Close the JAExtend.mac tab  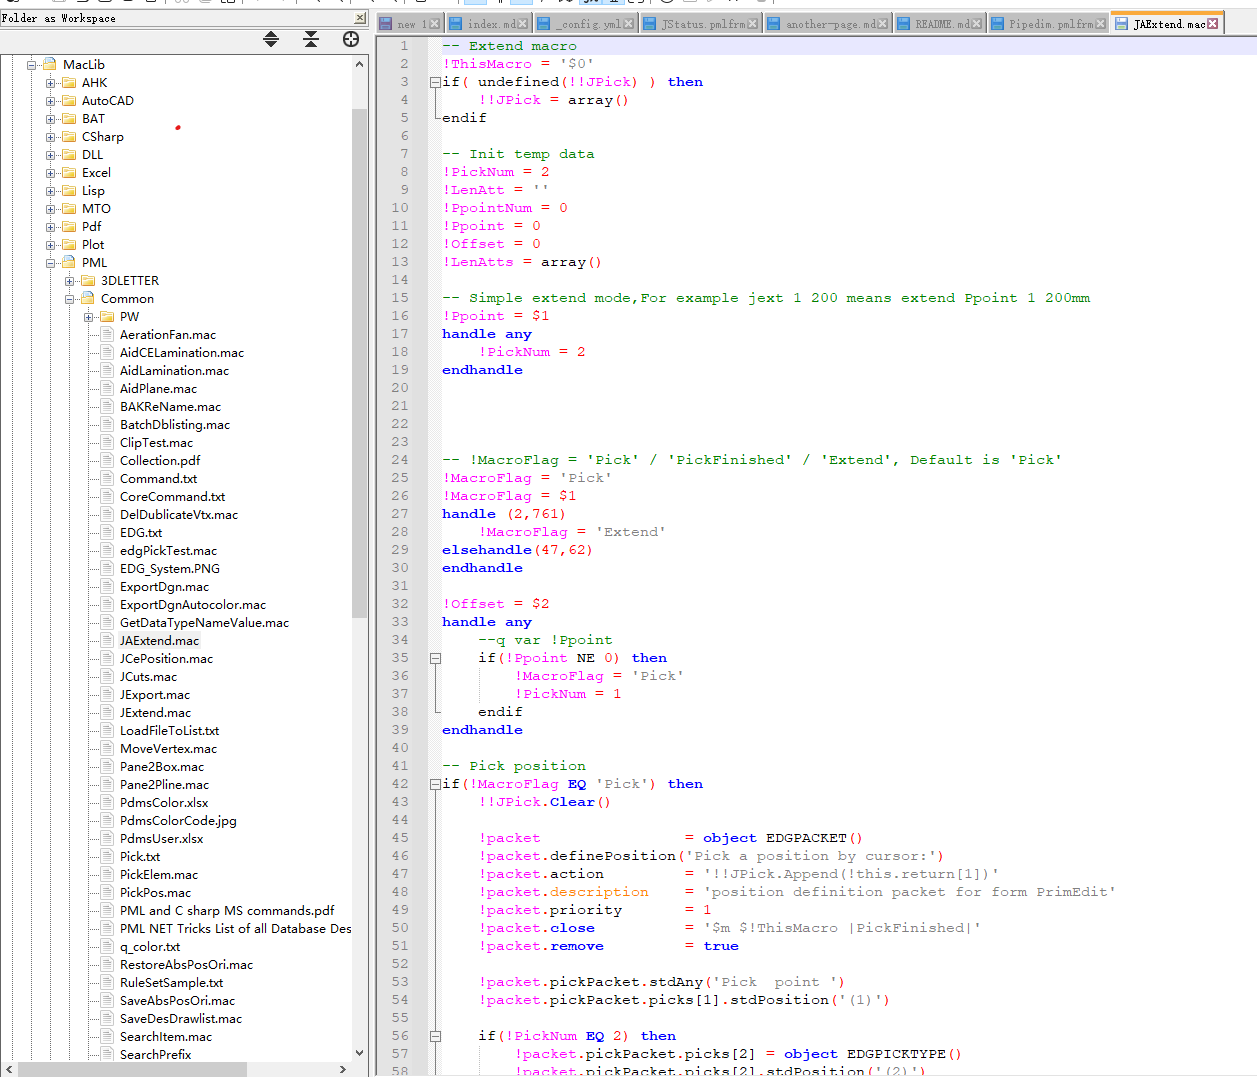1213,24
